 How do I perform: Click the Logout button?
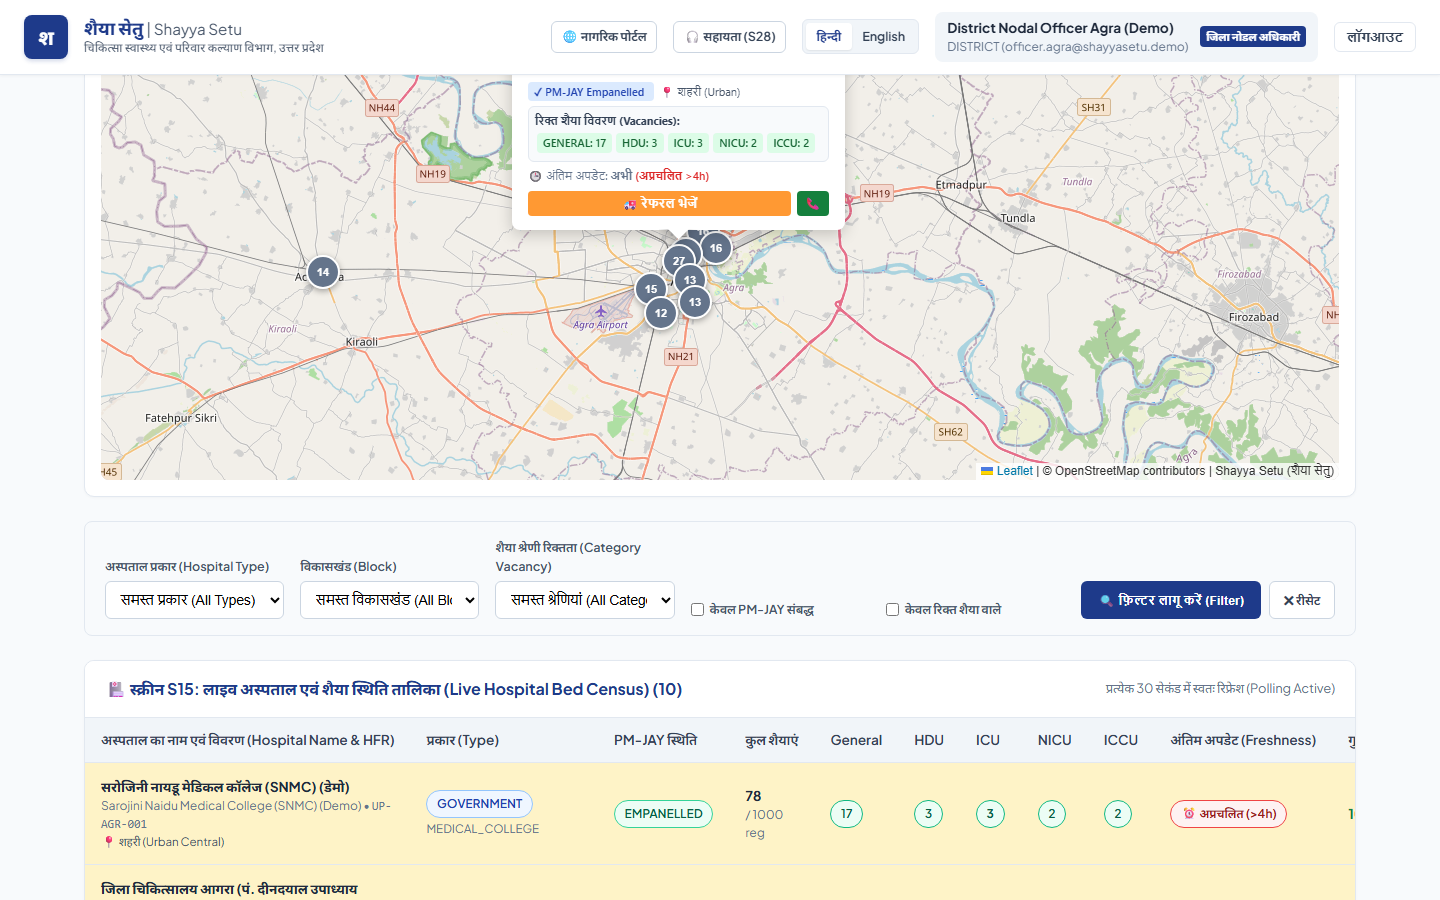point(1375,37)
